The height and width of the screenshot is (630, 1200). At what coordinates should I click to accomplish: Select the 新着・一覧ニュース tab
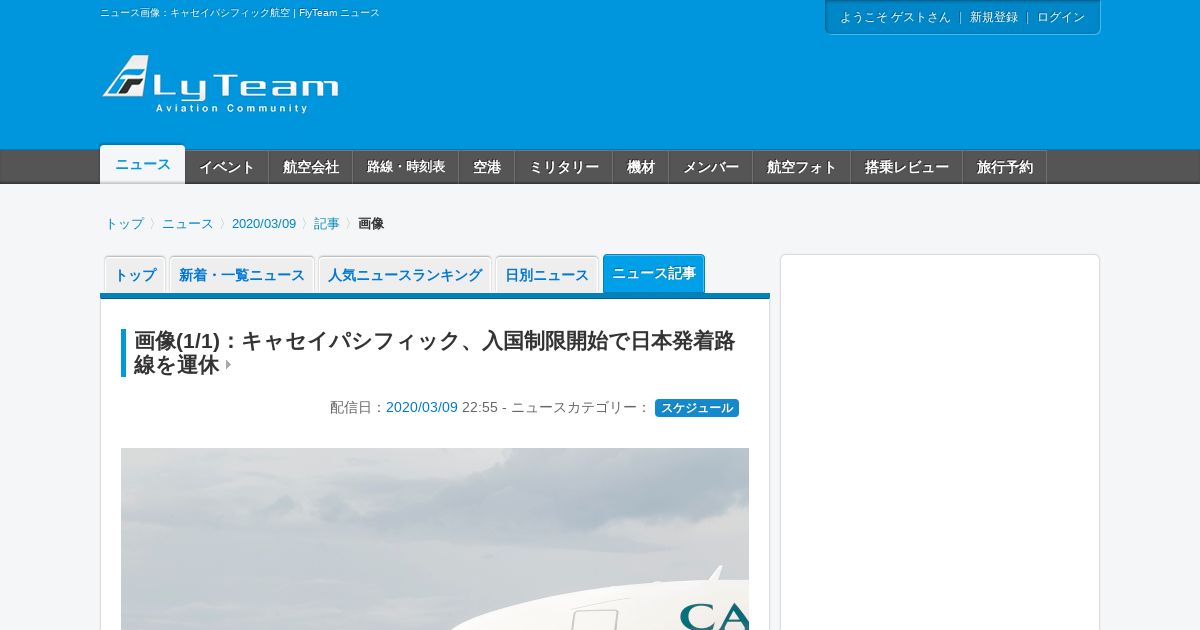(242, 275)
